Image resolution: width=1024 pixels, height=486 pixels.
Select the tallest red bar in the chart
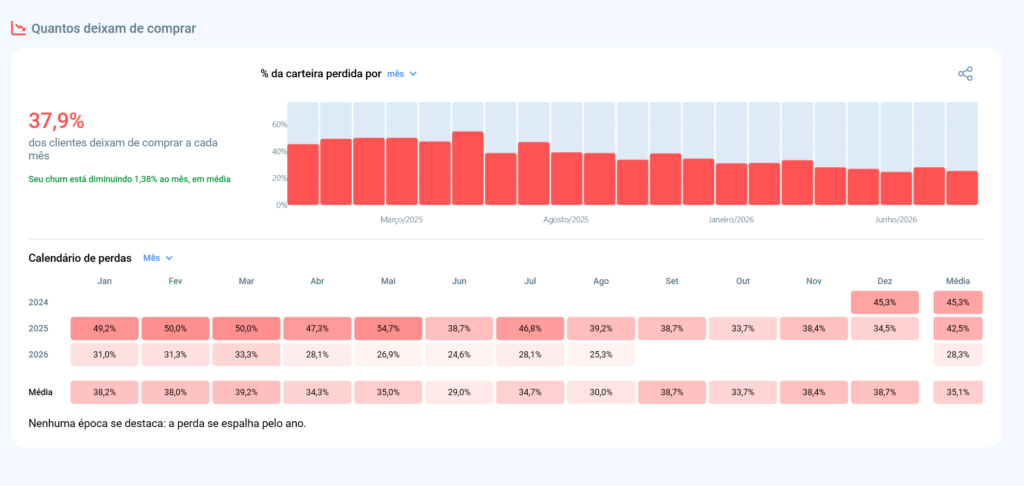point(468,169)
